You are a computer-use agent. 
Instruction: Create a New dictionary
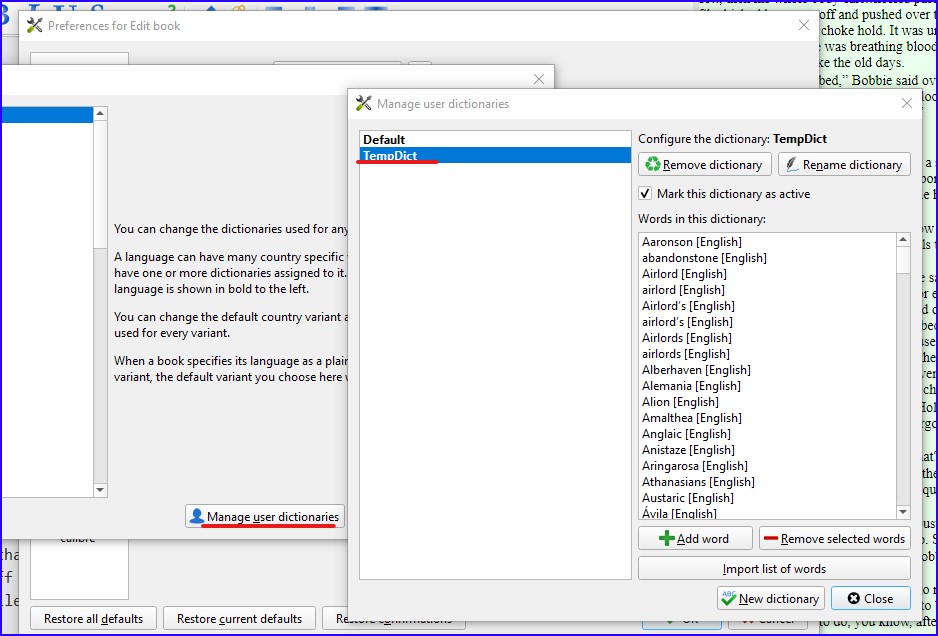point(771,598)
